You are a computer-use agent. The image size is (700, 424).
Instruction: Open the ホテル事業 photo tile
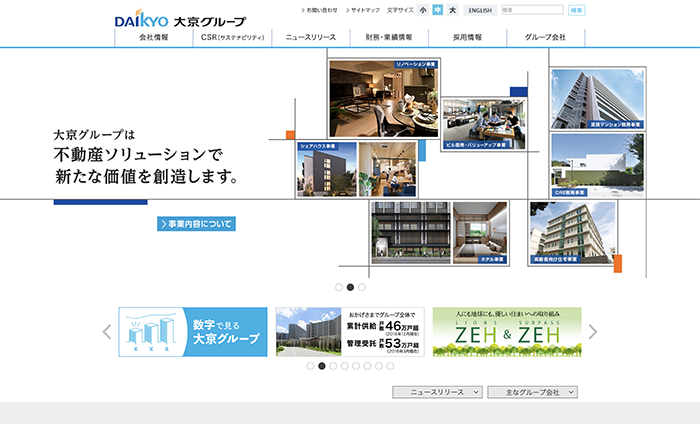coord(480,233)
